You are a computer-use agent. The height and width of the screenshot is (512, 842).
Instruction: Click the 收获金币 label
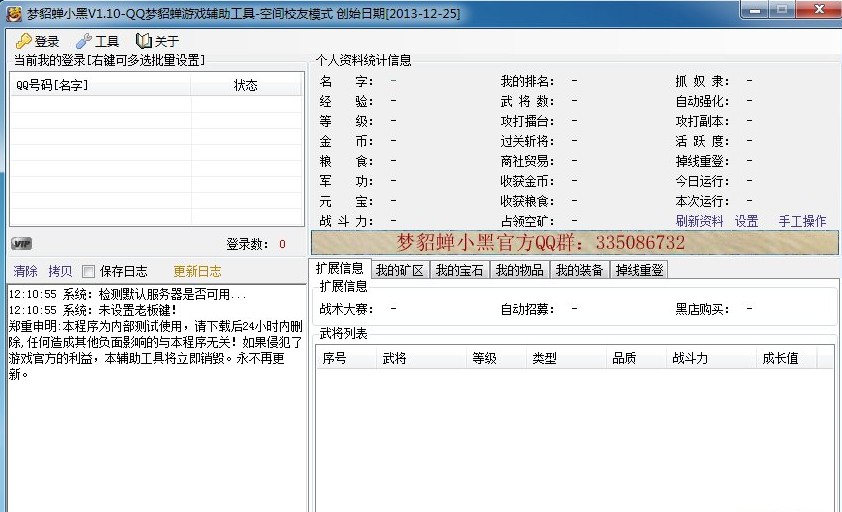(x=527, y=181)
